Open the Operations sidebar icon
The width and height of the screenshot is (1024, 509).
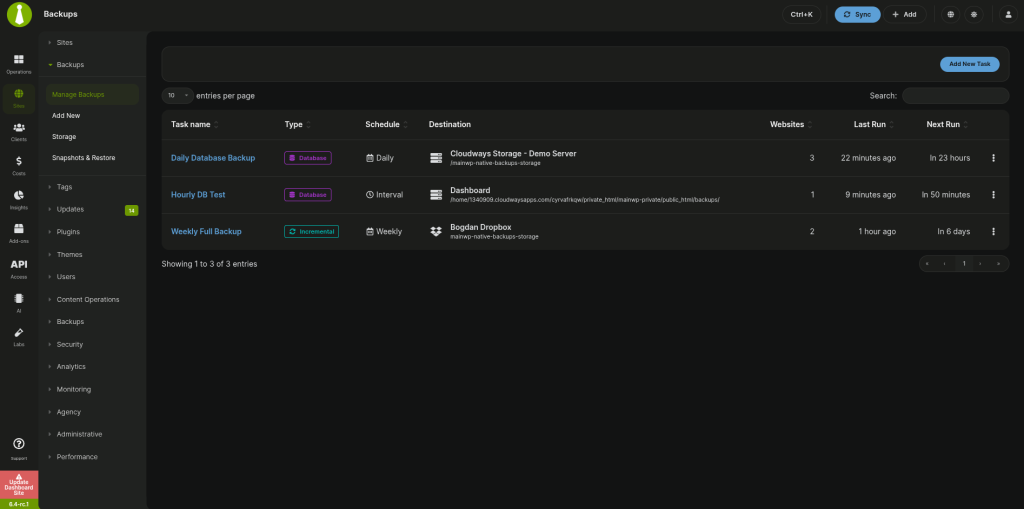pyautogui.click(x=19, y=64)
